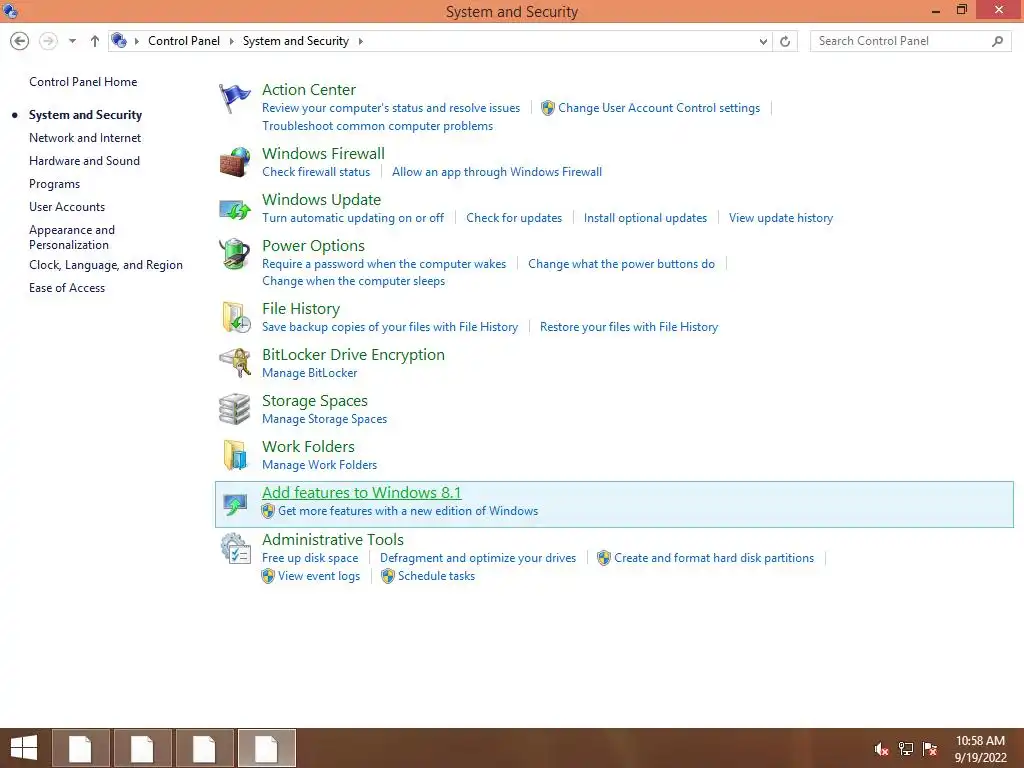The width and height of the screenshot is (1024, 768).
Task: Select Network and Internet category
Action: click(x=85, y=138)
